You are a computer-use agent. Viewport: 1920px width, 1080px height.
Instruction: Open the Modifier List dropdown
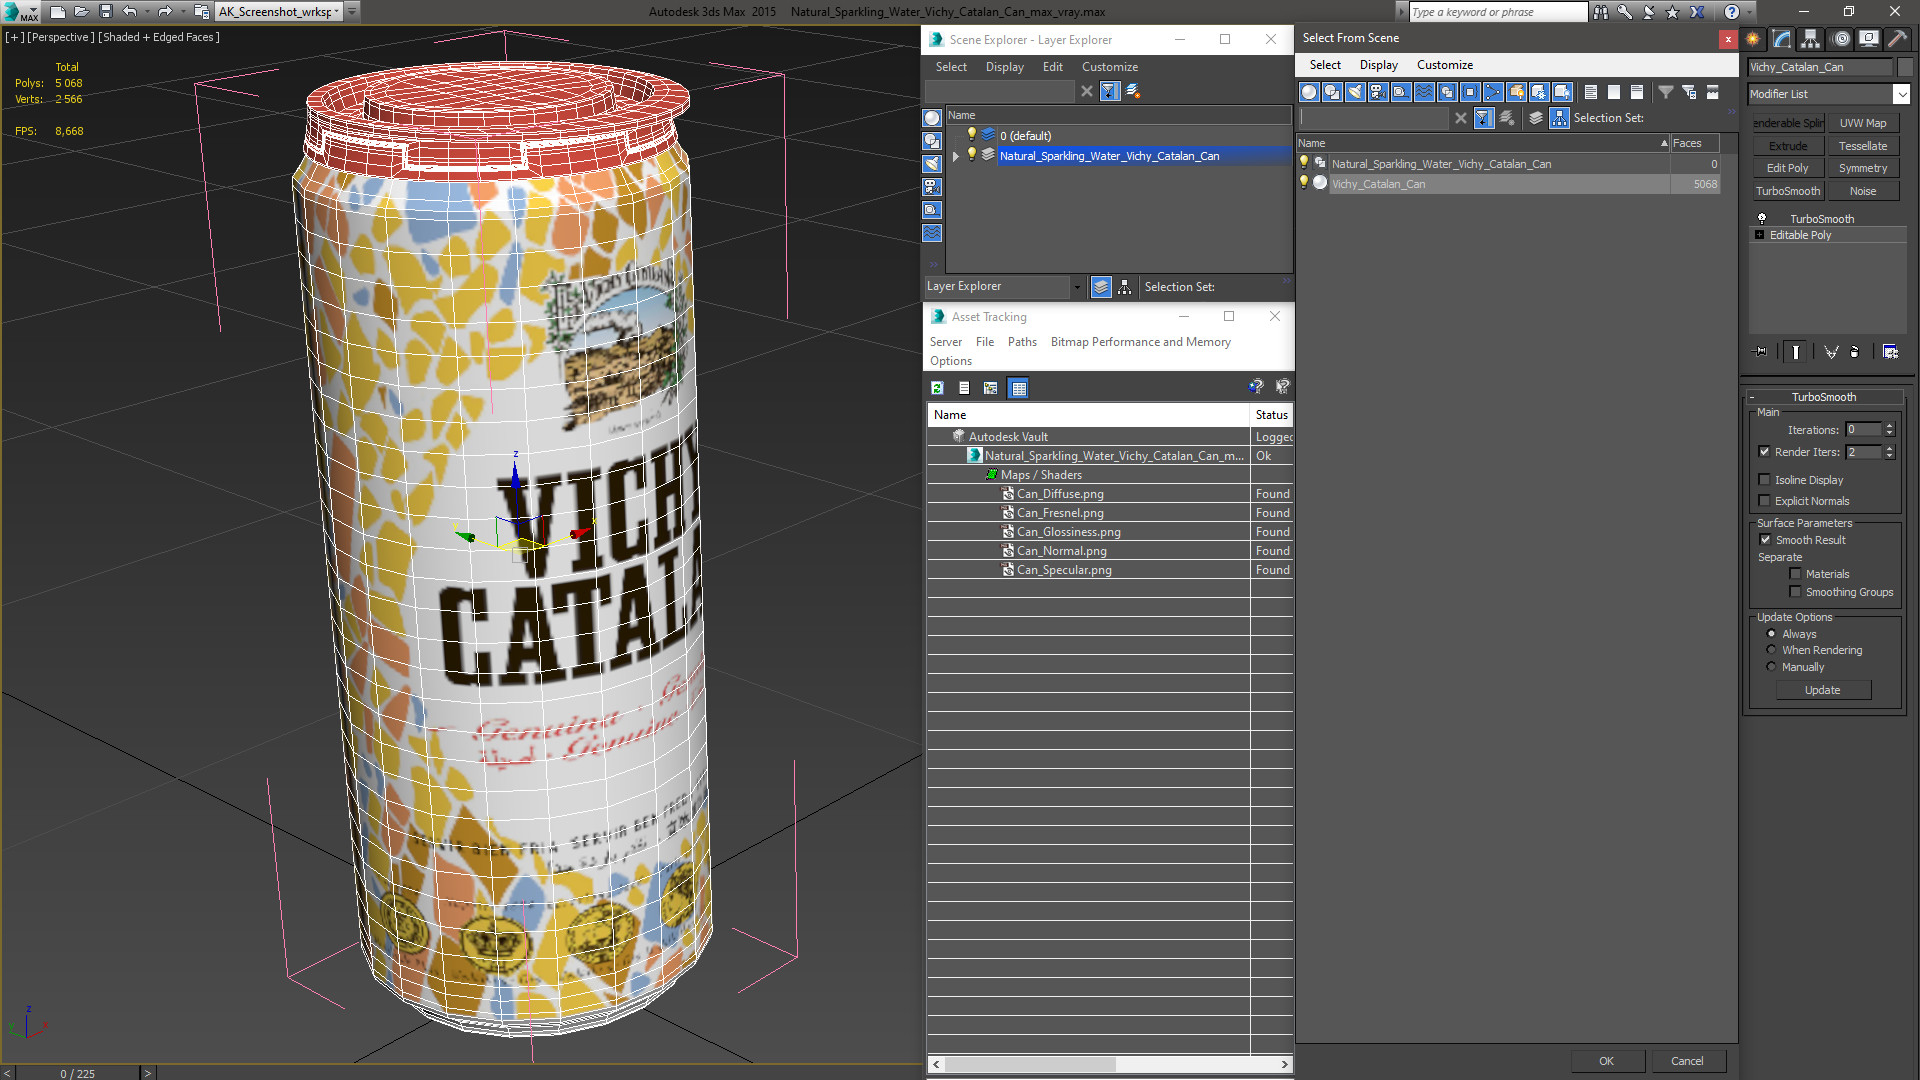tap(1828, 94)
